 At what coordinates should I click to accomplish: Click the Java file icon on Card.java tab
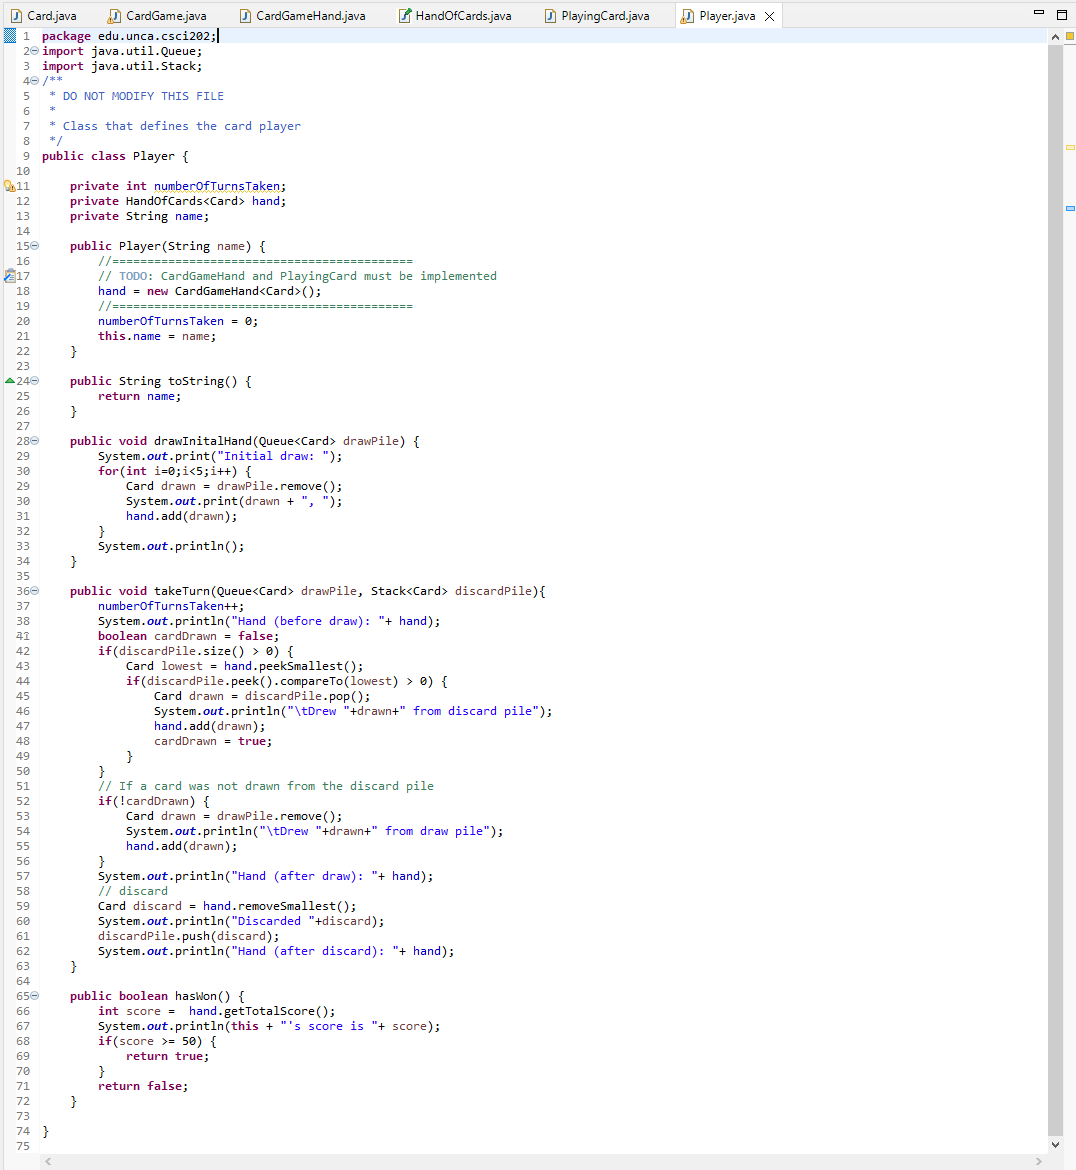pyautogui.click(x=18, y=15)
